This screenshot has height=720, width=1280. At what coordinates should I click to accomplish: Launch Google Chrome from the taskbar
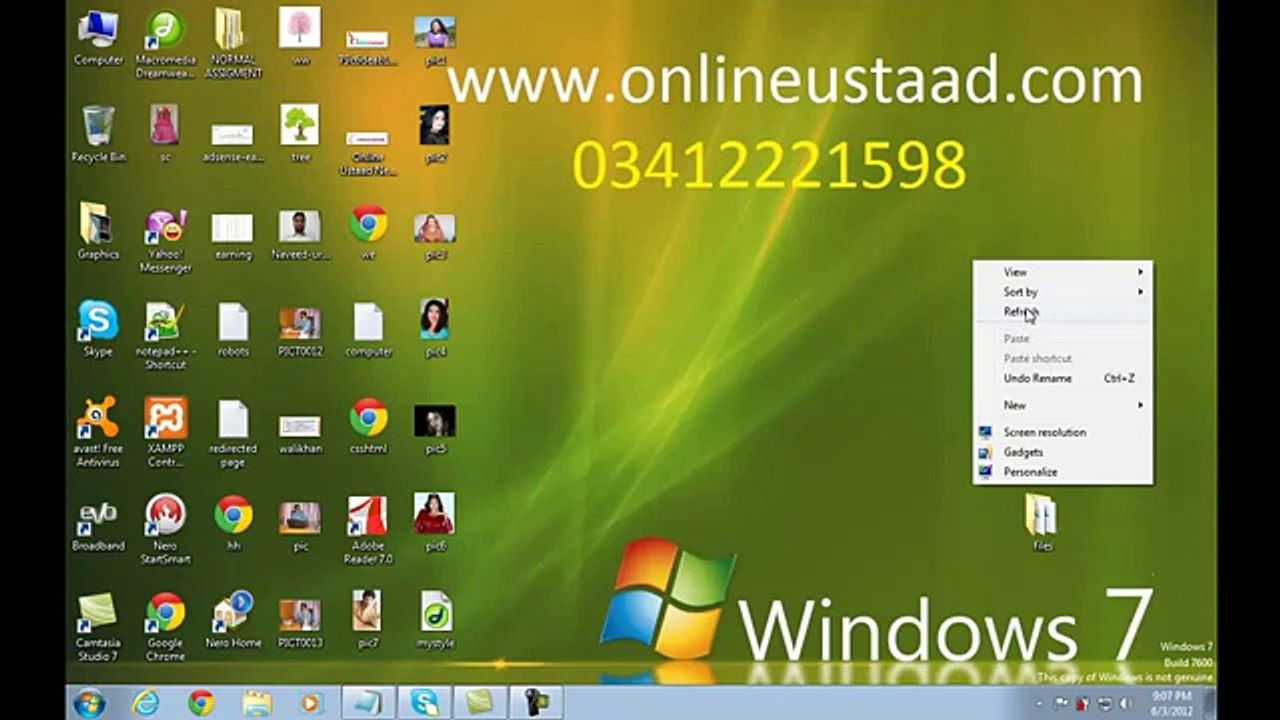(x=201, y=703)
